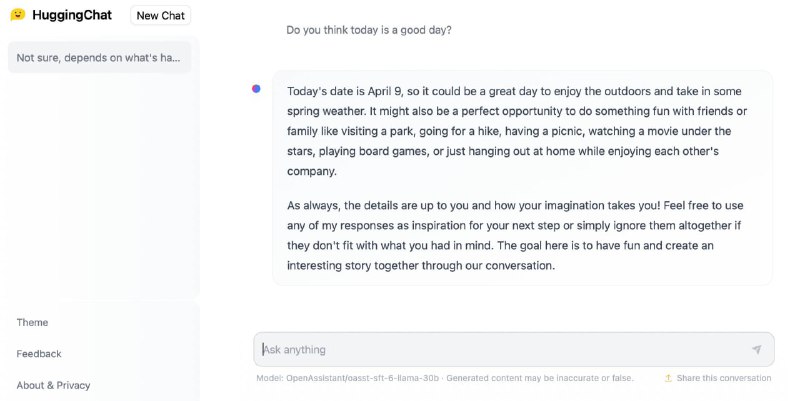The width and height of the screenshot is (800, 401).
Task: Open About & Privacy page
Action: click(x=53, y=385)
